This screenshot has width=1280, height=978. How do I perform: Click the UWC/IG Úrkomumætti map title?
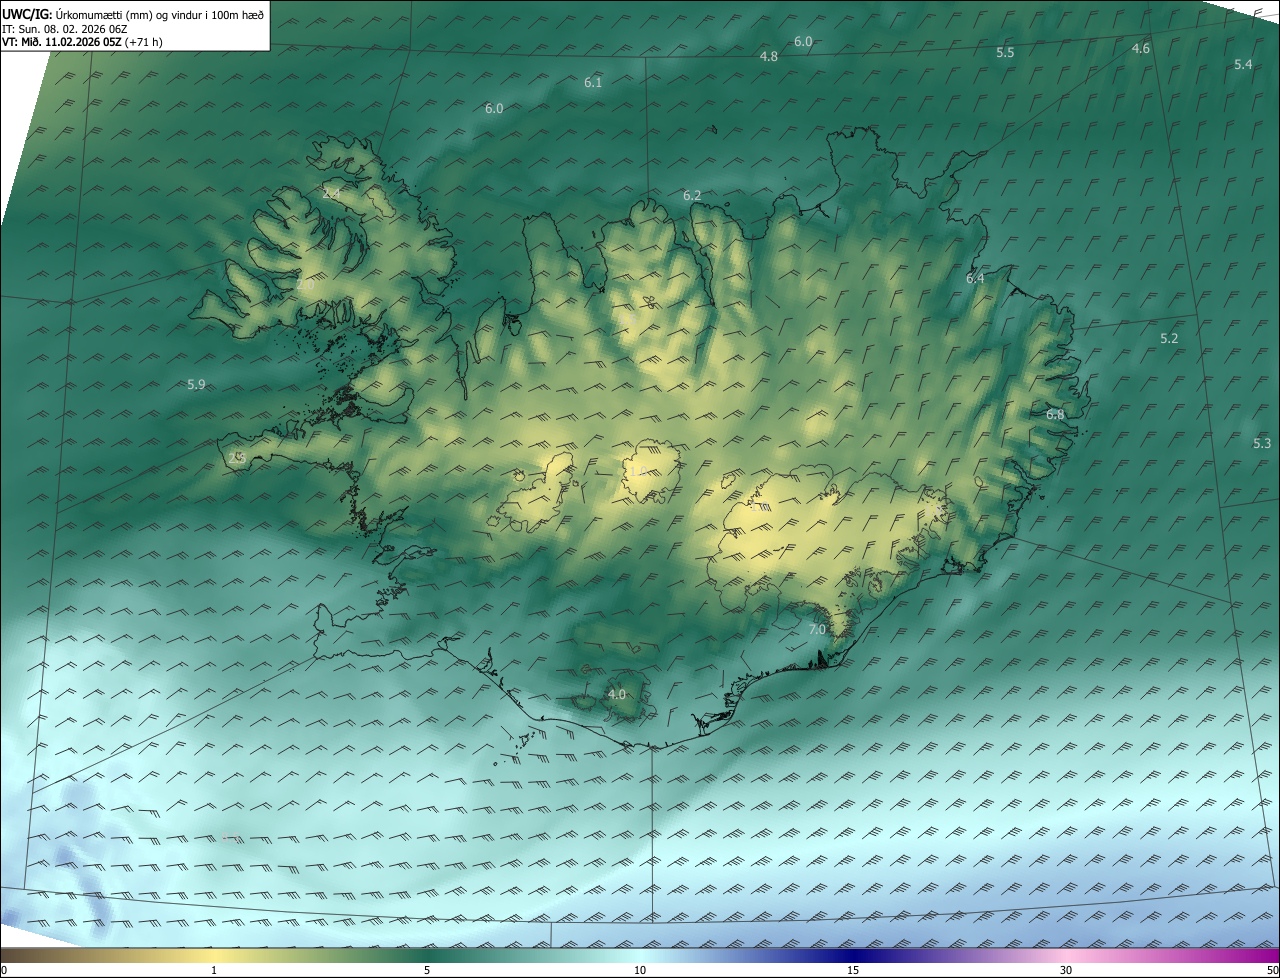pyautogui.click(x=133, y=14)
